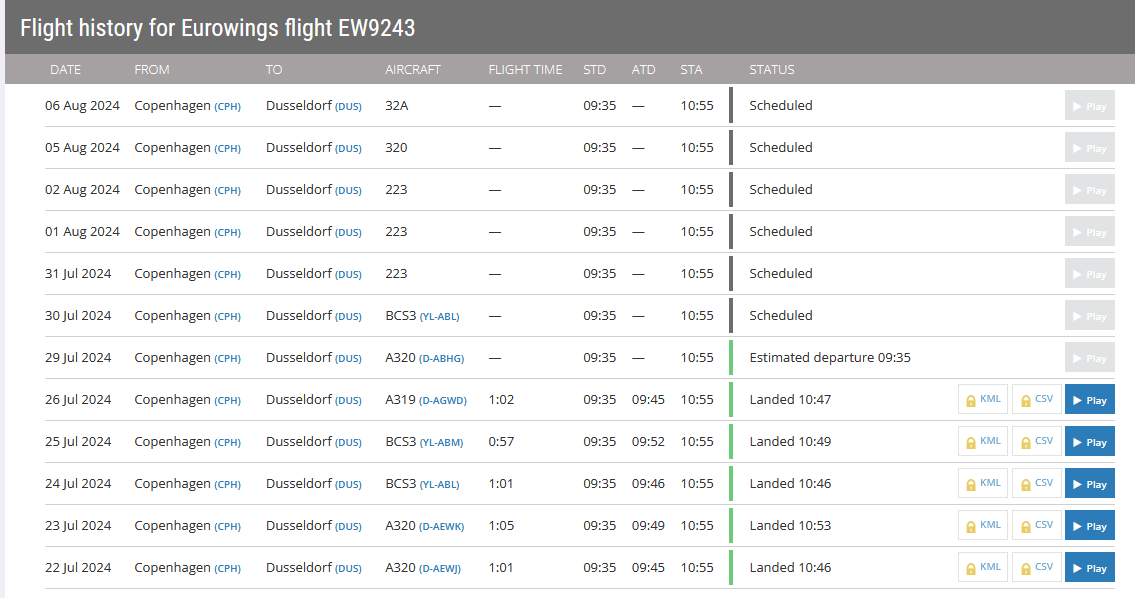Play the 25 Jul 2024 flight
The width and height of the screenshot is (1135, 598).
point(1089,442)
